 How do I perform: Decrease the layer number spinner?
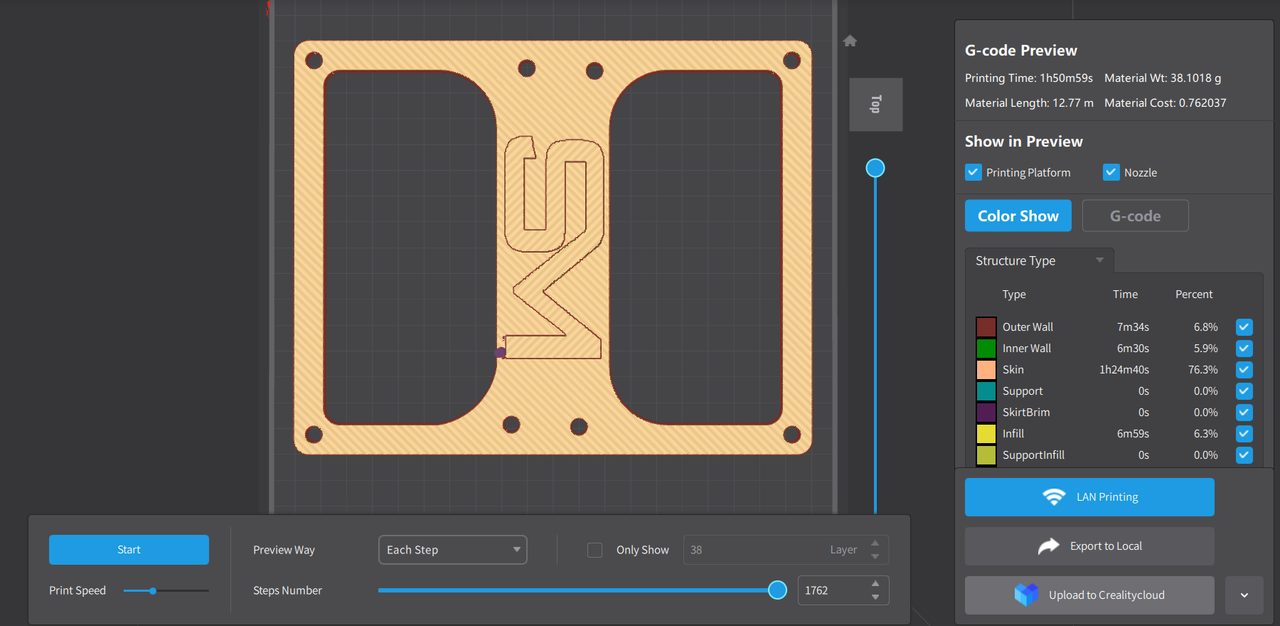pyautogui.click(x=875, y=556)
